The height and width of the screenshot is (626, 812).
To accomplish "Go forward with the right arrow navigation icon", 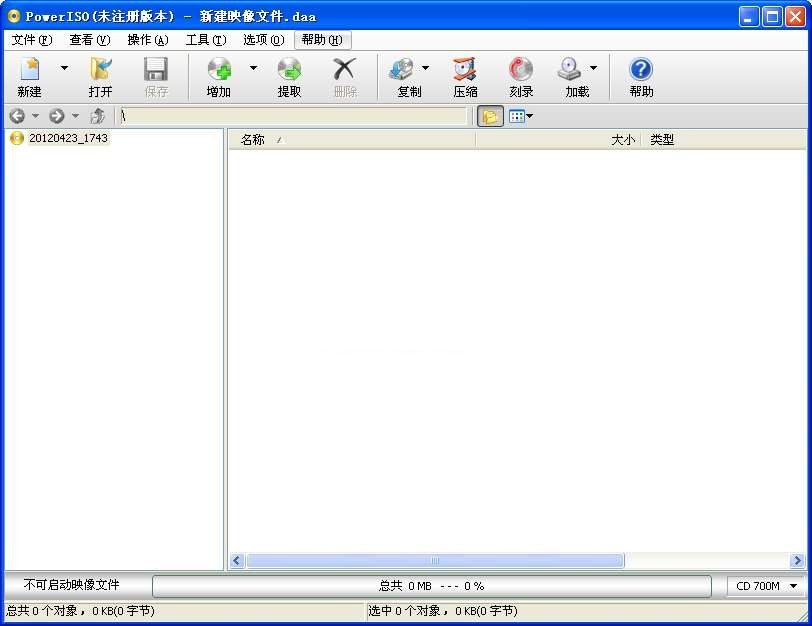I will tap(56, 116).
